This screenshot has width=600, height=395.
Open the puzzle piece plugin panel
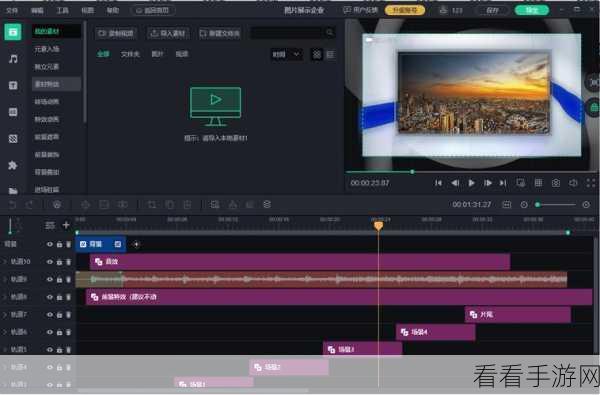click(13, 165)
